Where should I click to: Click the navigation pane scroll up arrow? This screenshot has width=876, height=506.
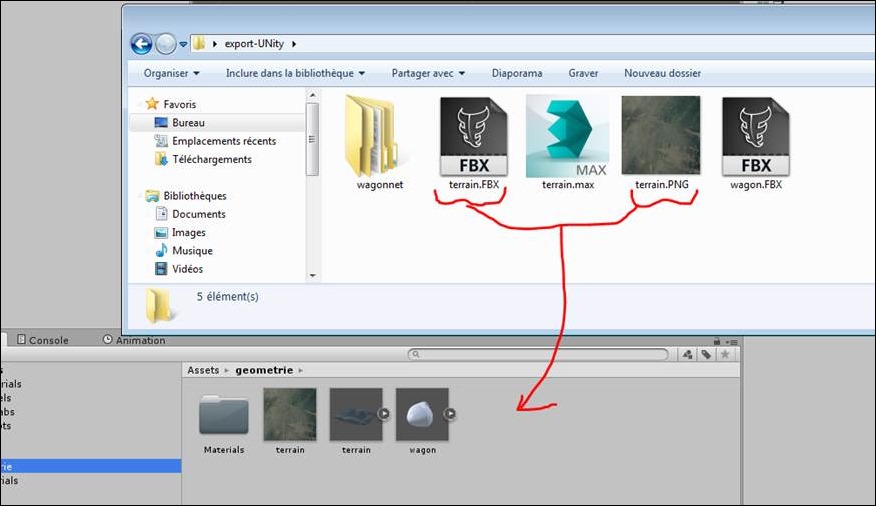(x=312, y=96)
